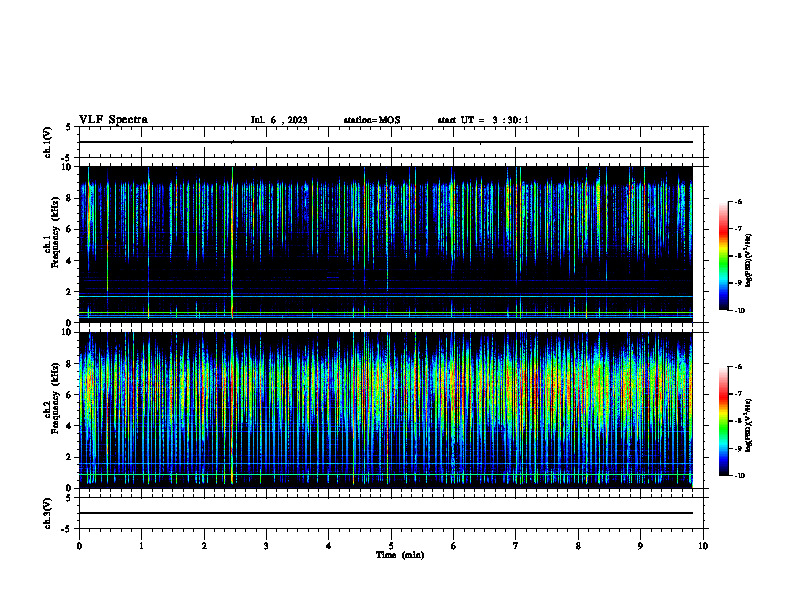Click the "VLF Spectra" plot title
The image size is (792, 612).
point(113,120)
